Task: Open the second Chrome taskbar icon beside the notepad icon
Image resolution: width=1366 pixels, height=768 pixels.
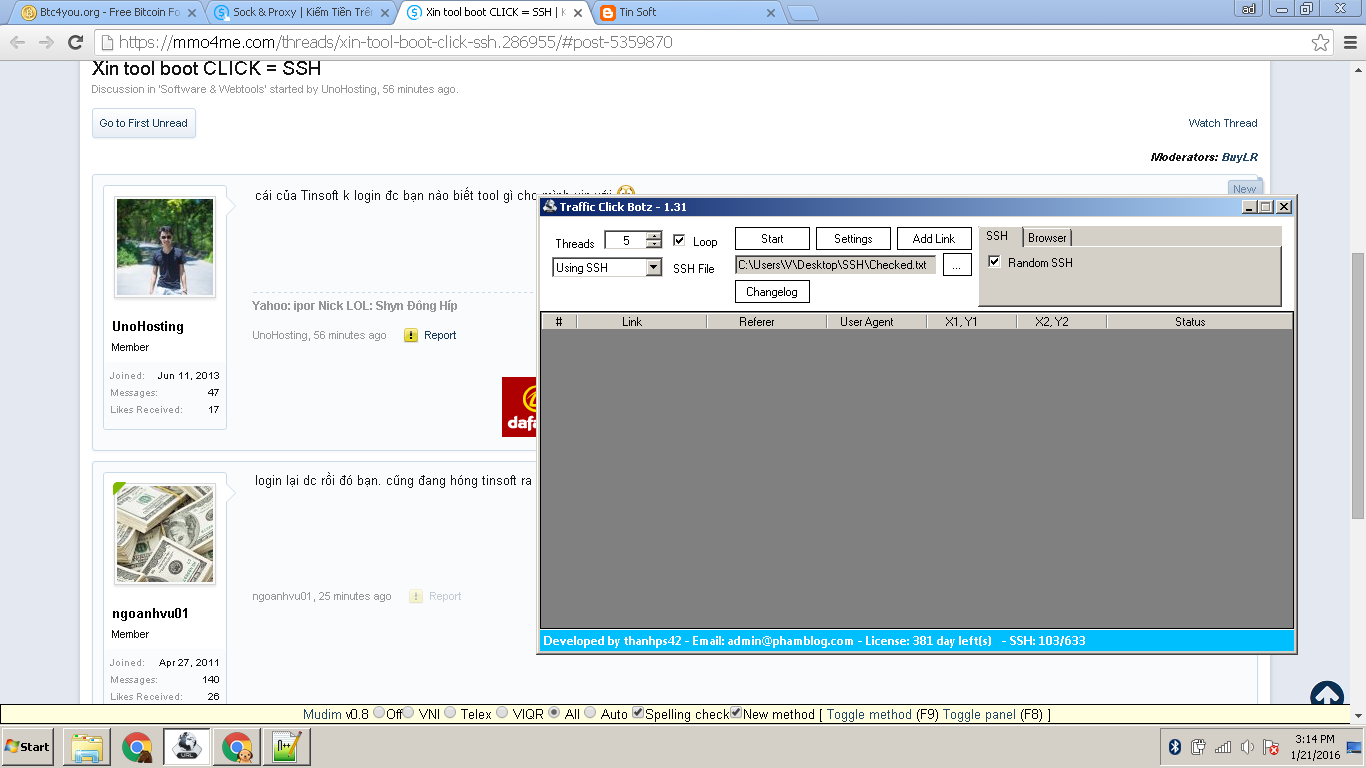Action: tap(237, 746)
